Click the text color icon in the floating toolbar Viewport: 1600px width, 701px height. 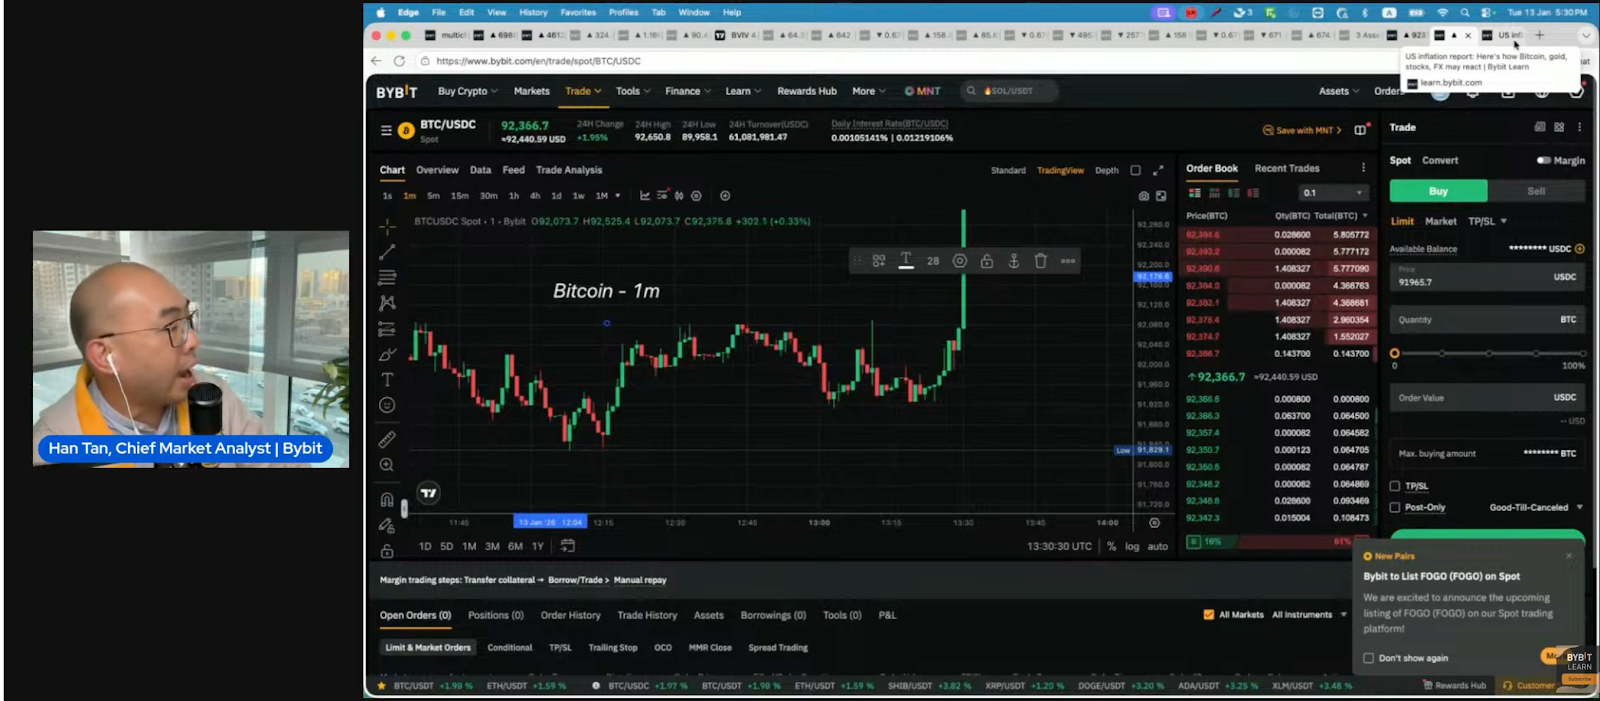[x=906, y=260]
